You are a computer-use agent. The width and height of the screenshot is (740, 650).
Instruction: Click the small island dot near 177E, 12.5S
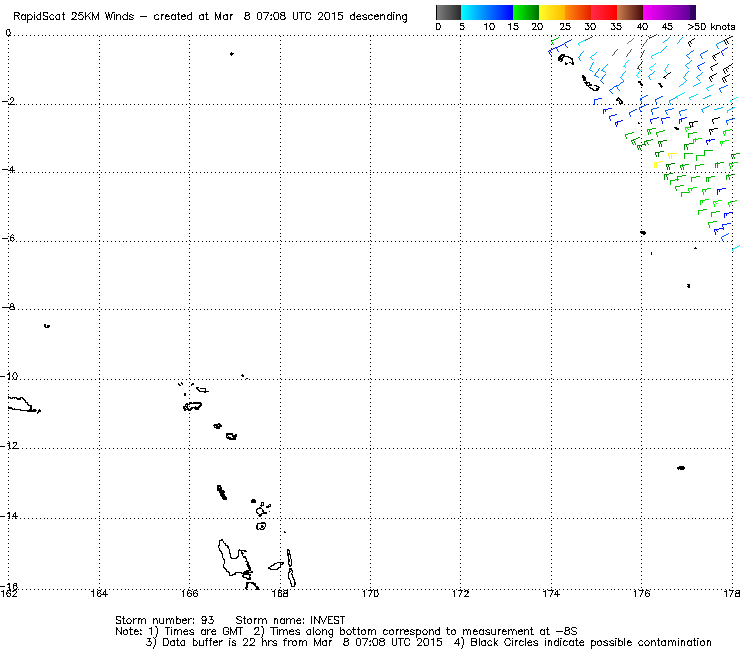click(x=681, y=468)
